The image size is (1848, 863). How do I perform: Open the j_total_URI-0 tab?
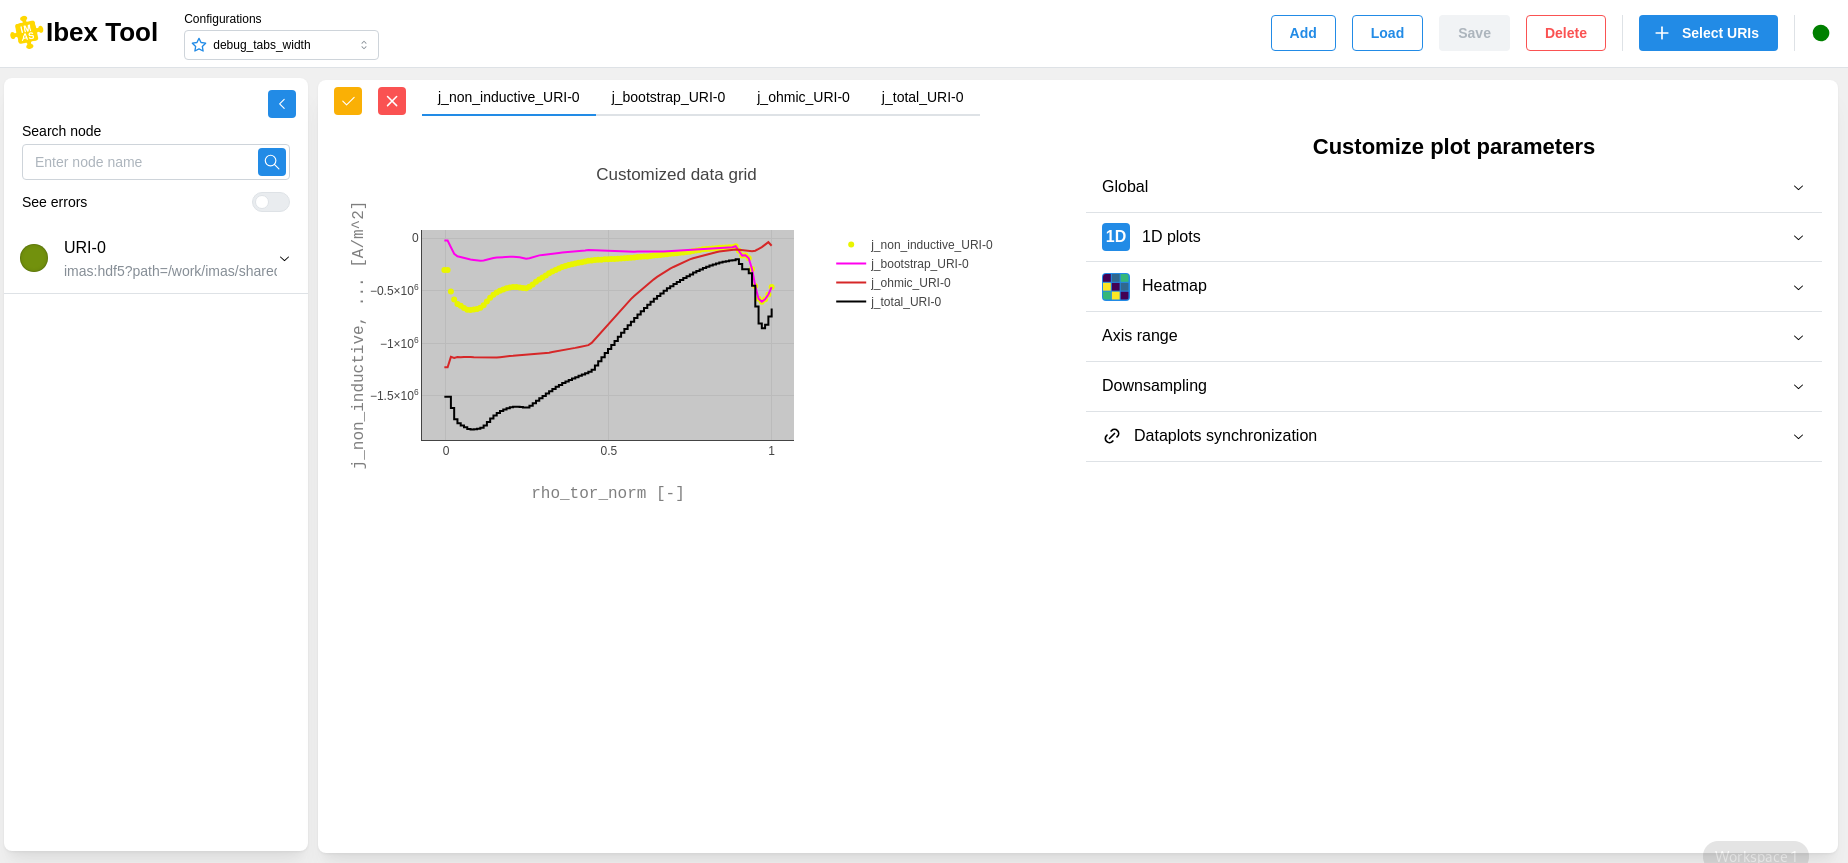[922, 97]
